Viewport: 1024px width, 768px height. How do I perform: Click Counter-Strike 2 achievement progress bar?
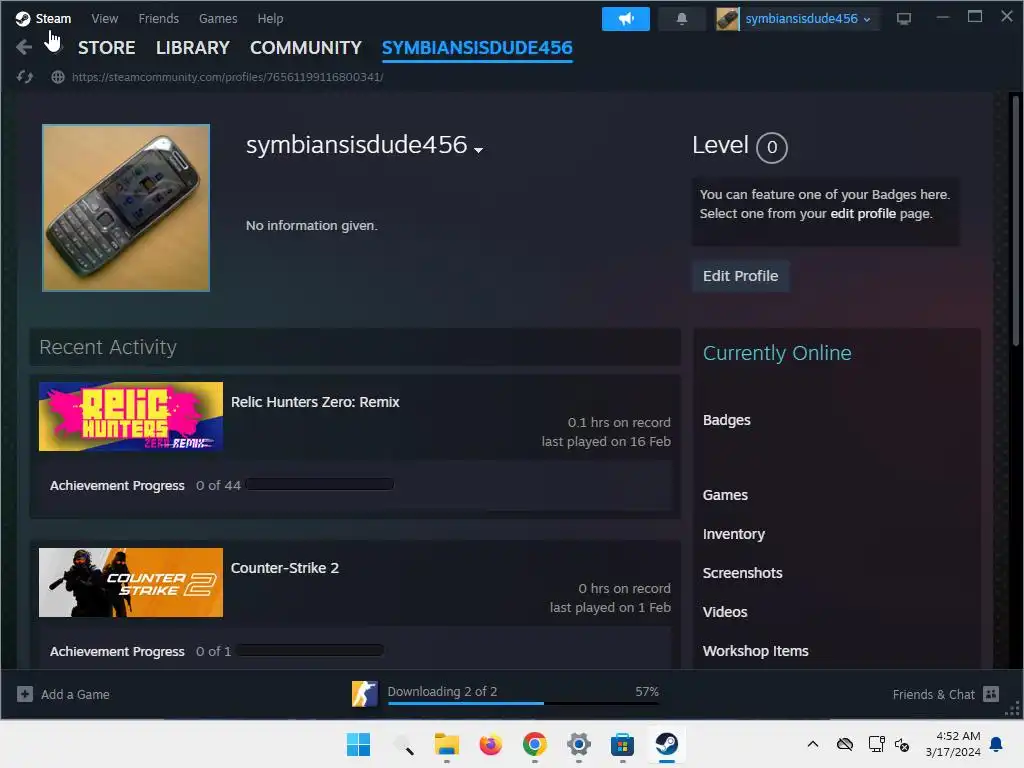(x=310, y=650)
